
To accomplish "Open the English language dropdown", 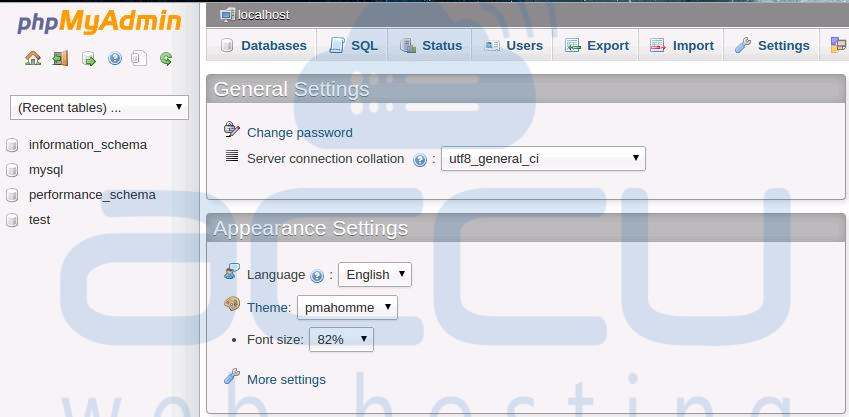I will tap(375, 275).
